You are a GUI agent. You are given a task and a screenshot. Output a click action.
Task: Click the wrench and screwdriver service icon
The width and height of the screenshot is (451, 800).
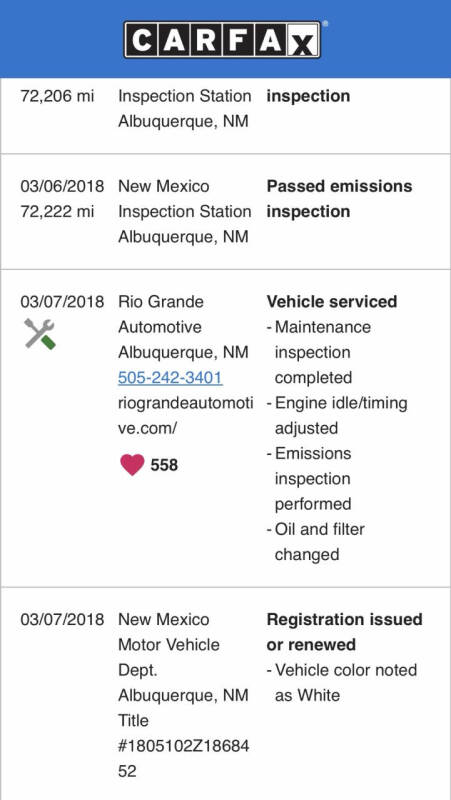(x=40, y=335)
